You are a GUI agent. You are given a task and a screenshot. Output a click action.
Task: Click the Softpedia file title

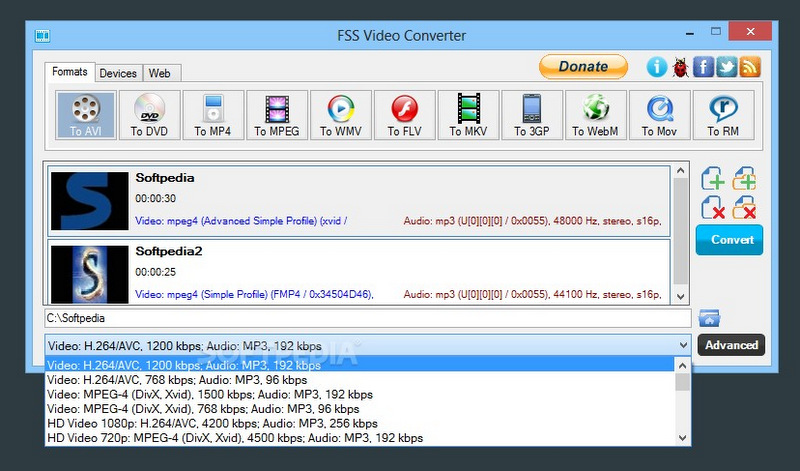click(165, 178)
